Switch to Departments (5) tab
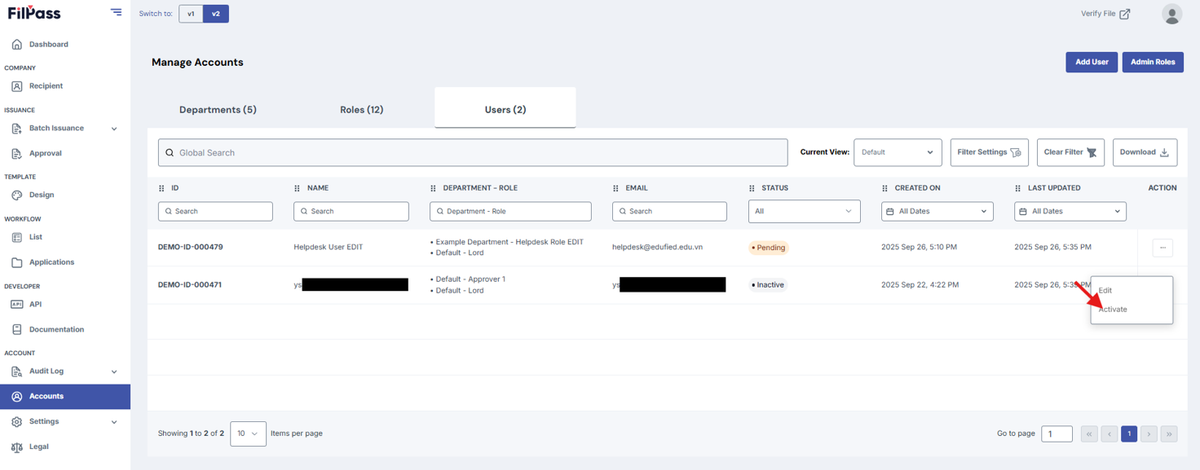 tap(218, 109)
